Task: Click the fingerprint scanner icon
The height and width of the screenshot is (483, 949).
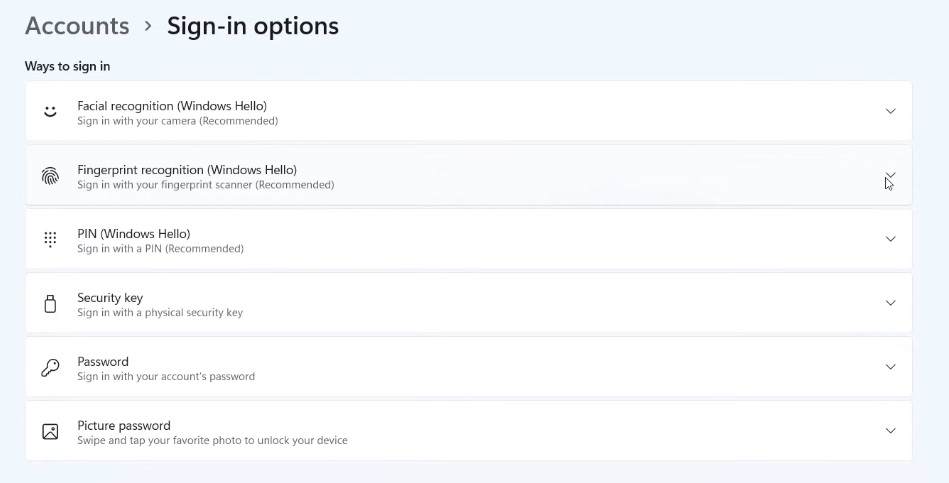Action: pos(50,176)
